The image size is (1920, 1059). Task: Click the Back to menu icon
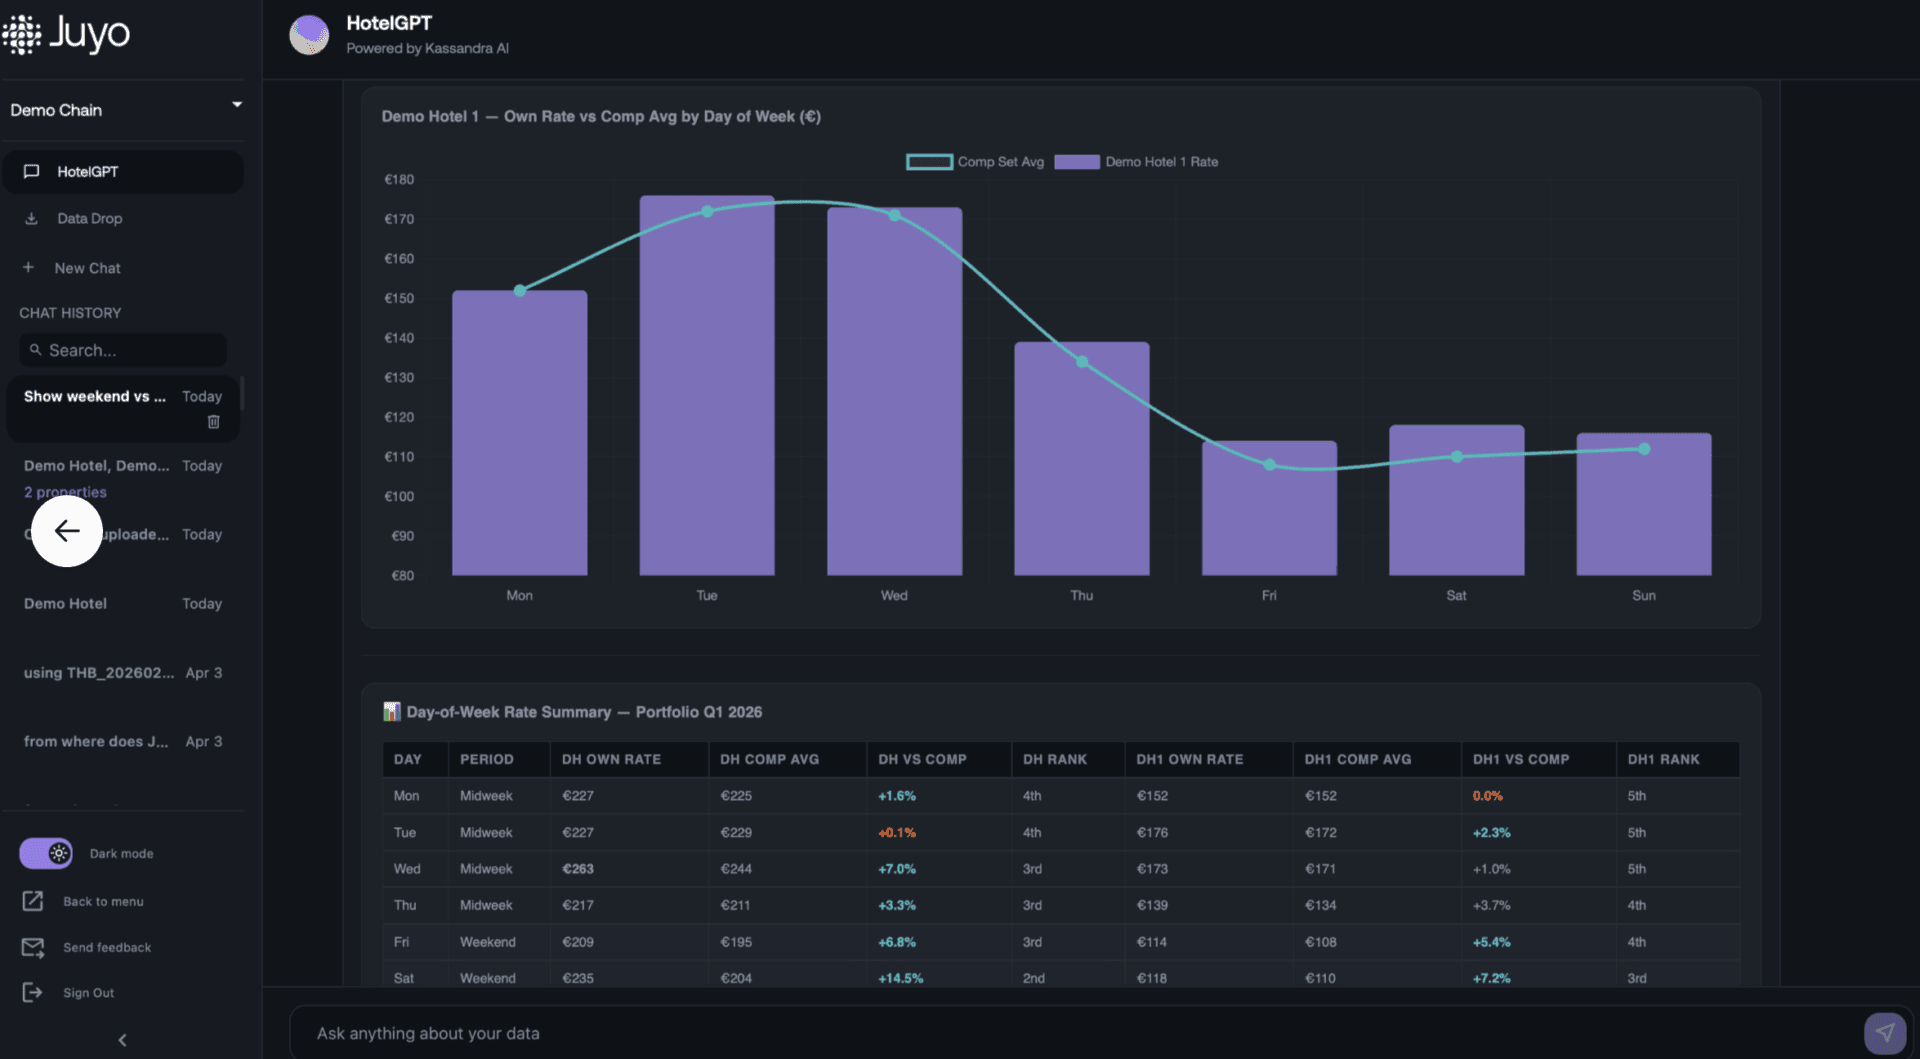click(33, 901)
